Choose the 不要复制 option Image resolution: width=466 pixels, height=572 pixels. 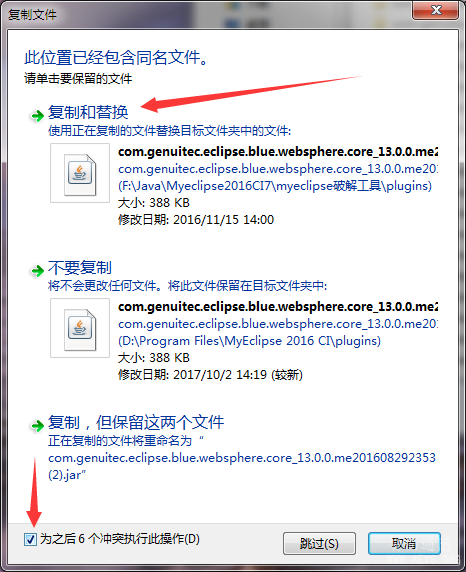coord(80,267)
